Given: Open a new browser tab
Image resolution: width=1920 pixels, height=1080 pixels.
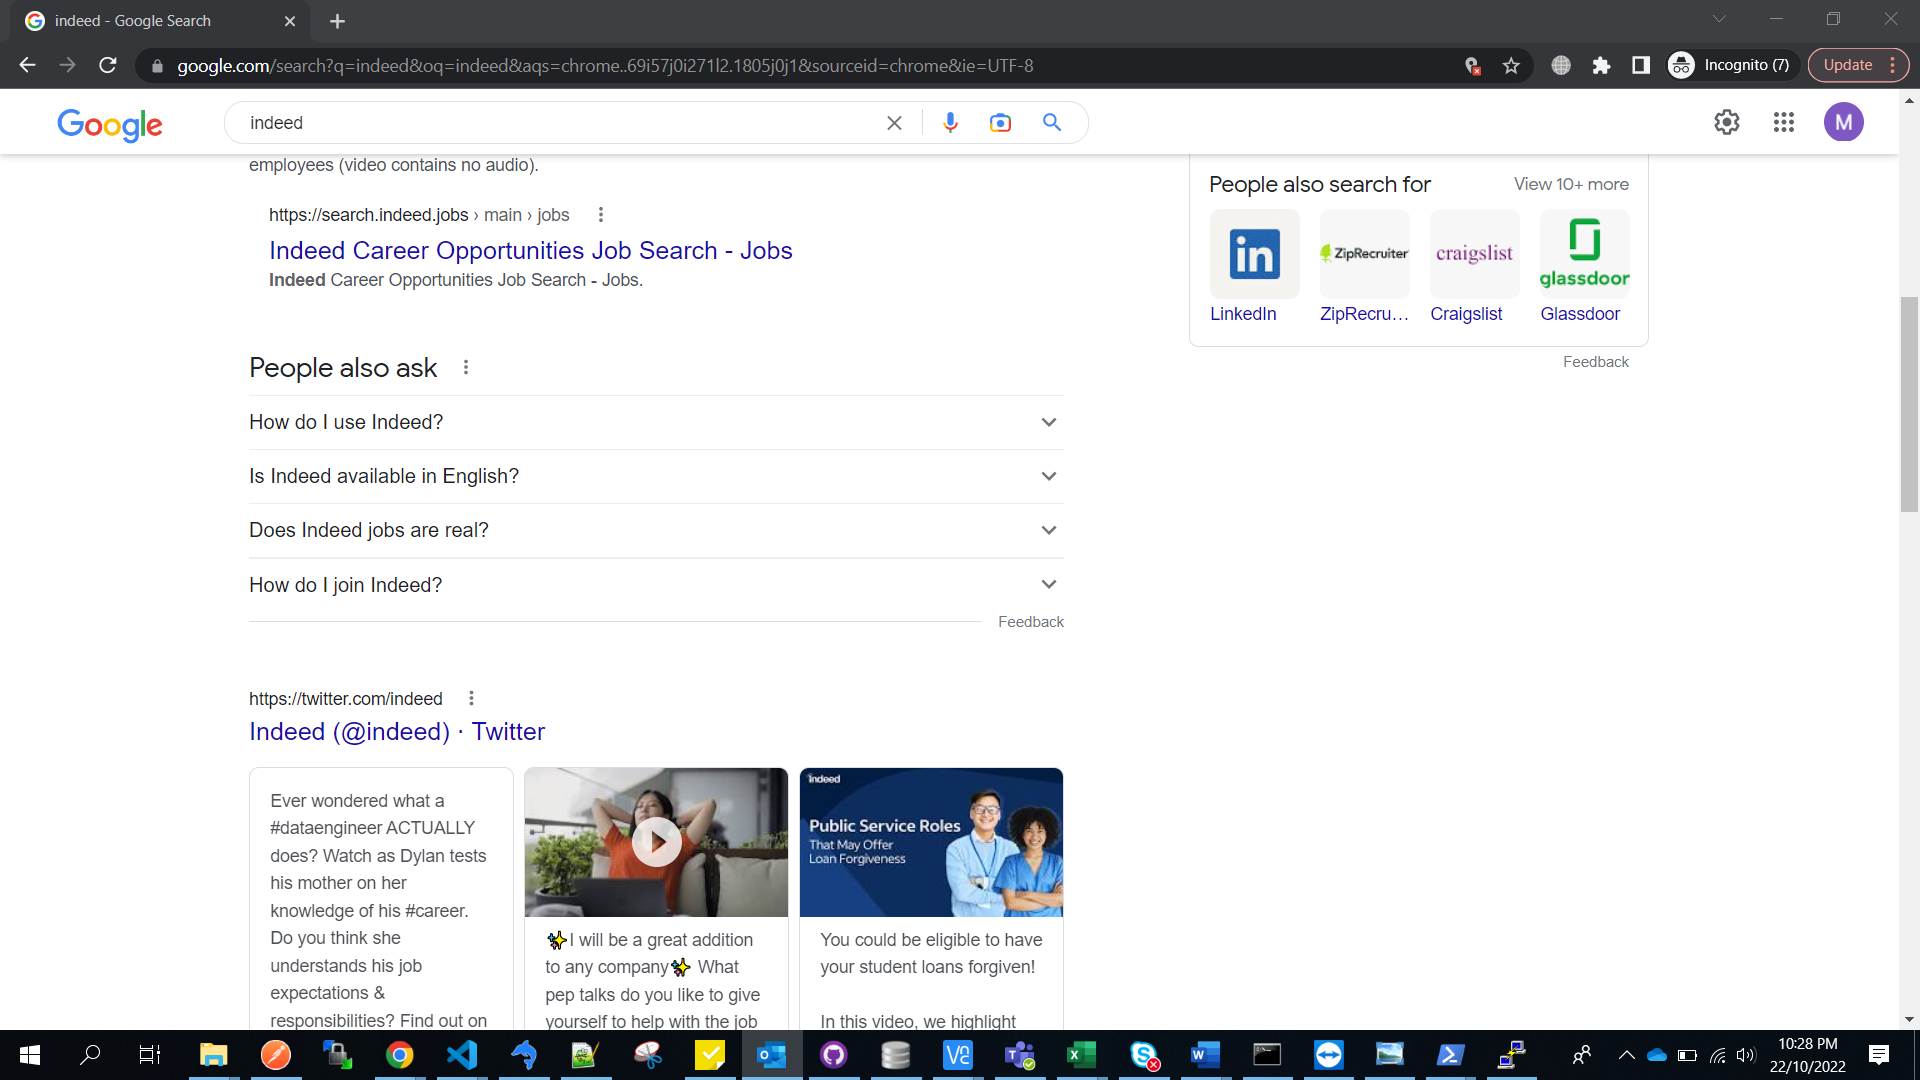Looking at the screenshot, I should (x=337, y=21).
